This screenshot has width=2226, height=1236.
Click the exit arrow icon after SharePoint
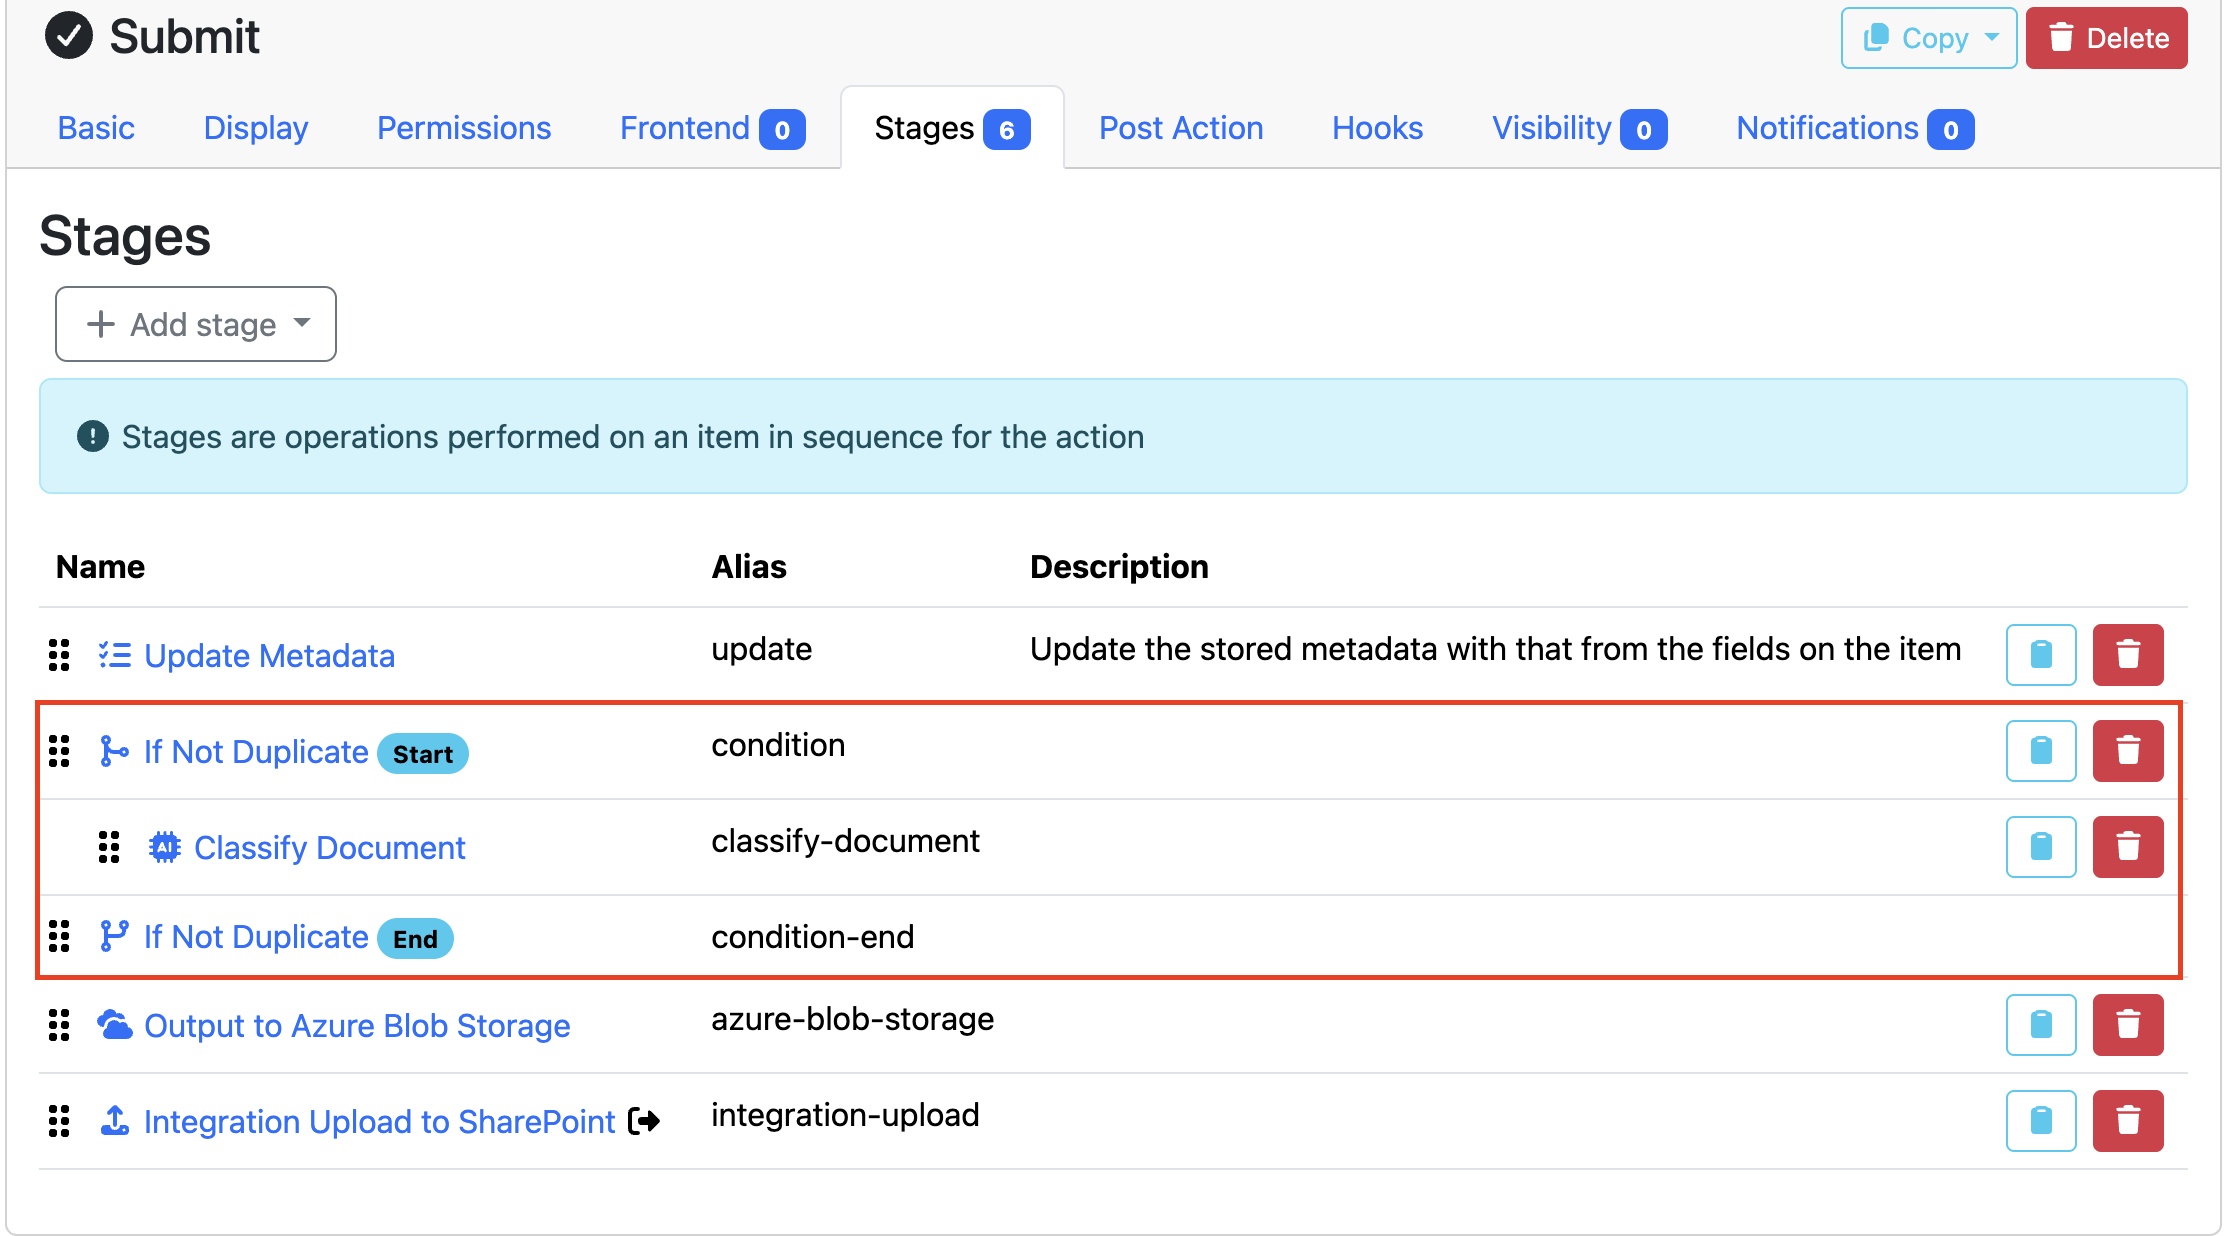(643, 1121)
